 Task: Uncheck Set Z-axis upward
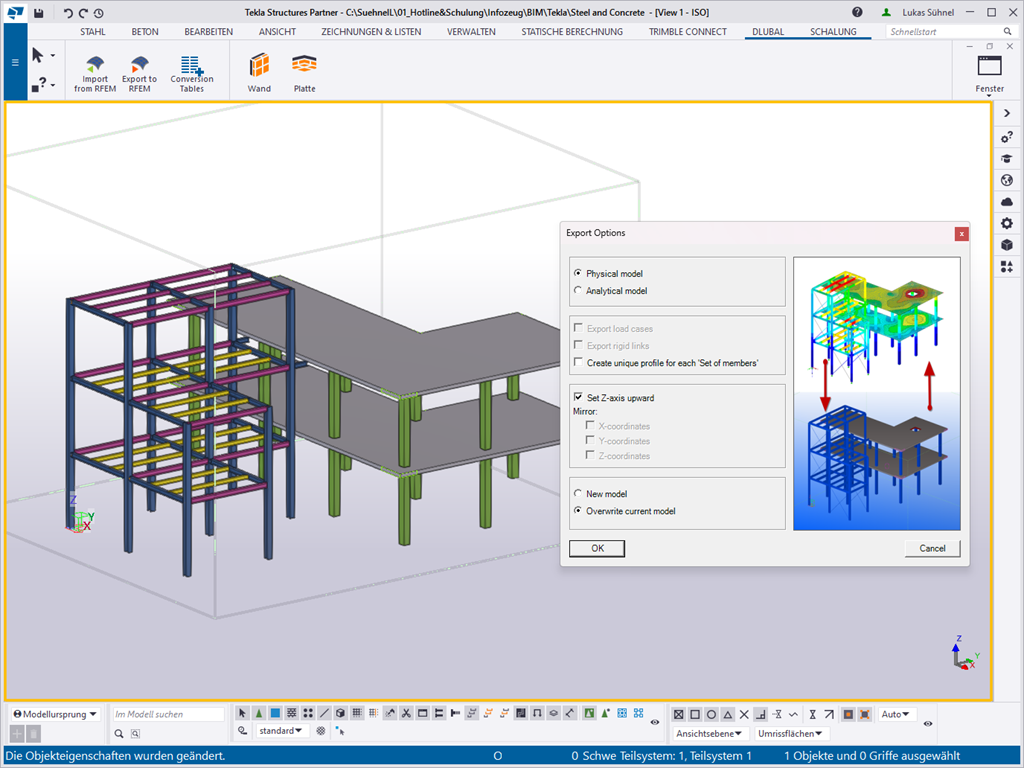coord(578,397)
